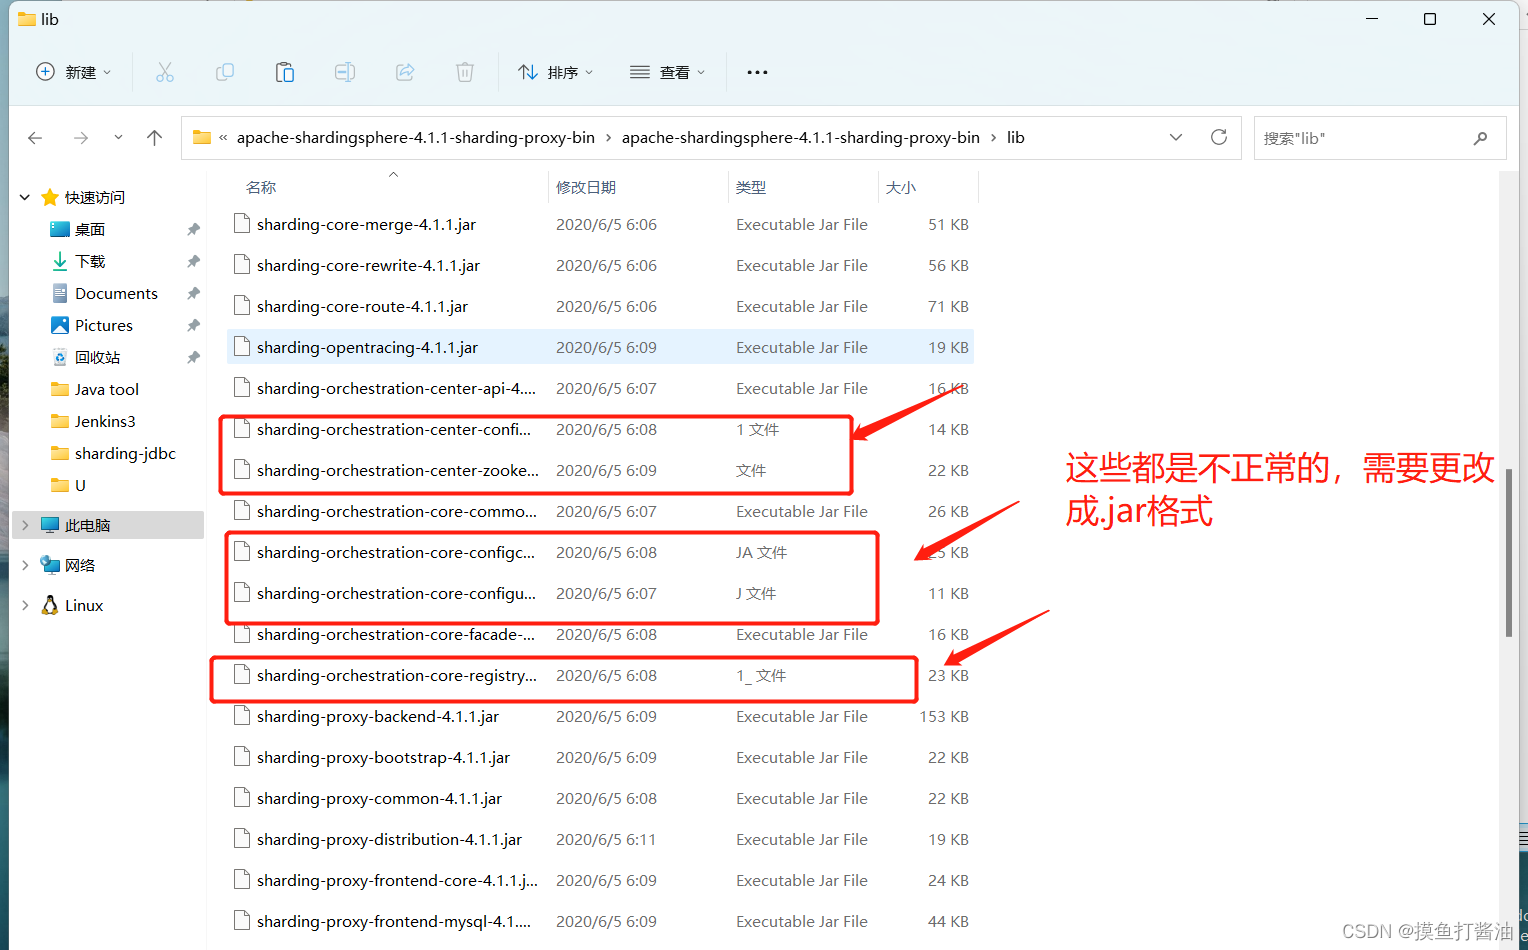Screen dimensions: 1528x950
Task: Select Linux in navigation pane
Action: pos(84,605)
